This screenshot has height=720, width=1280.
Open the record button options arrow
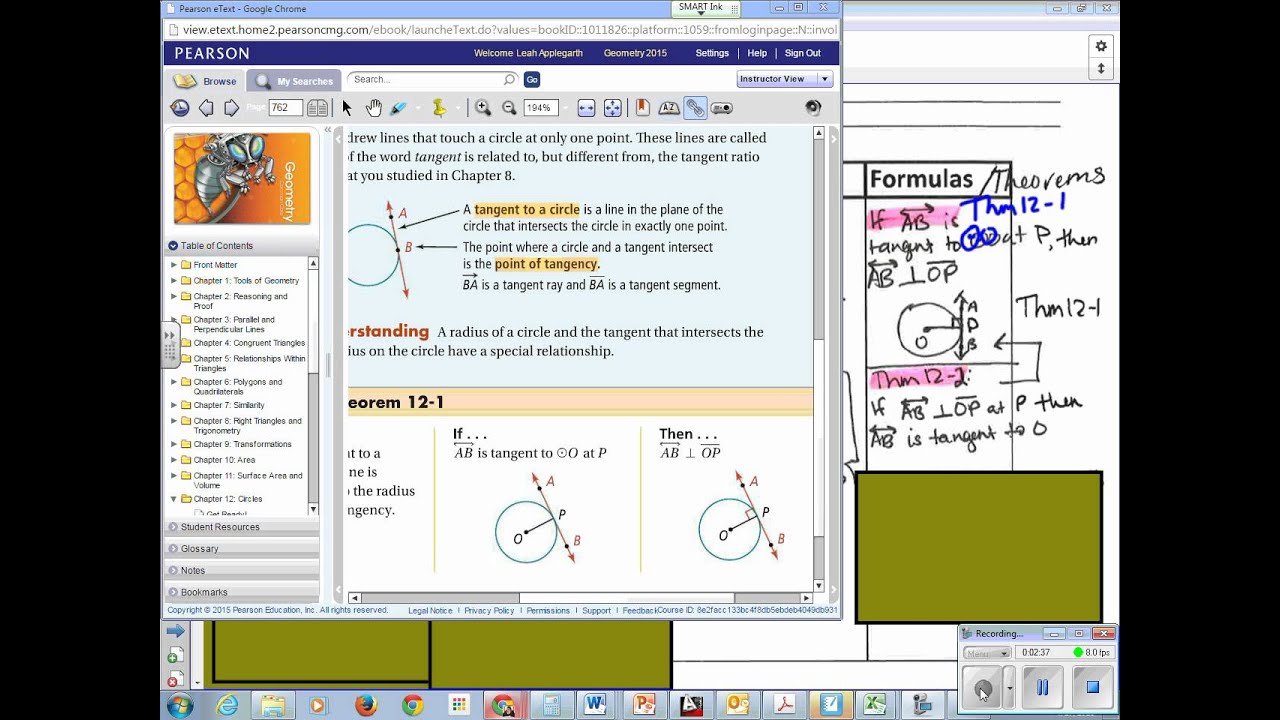coord(1009,688)
